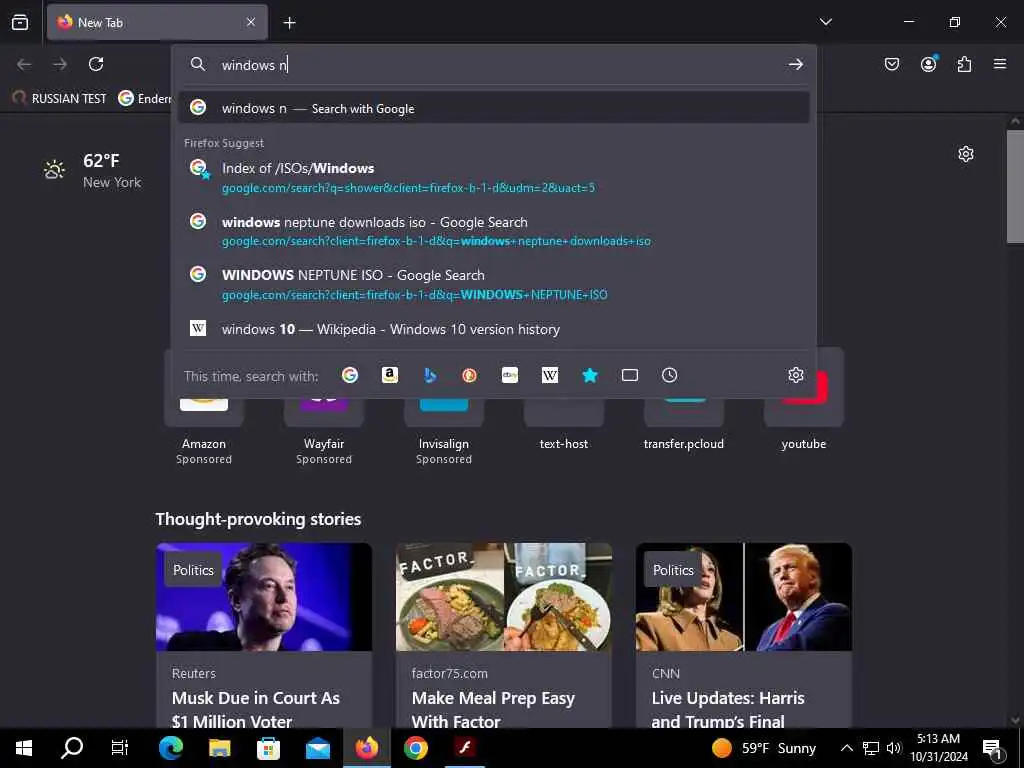The image size is (1024, 768).
Task: Click the page vertical scrollbar thumb
Action: coord(1015,187)
